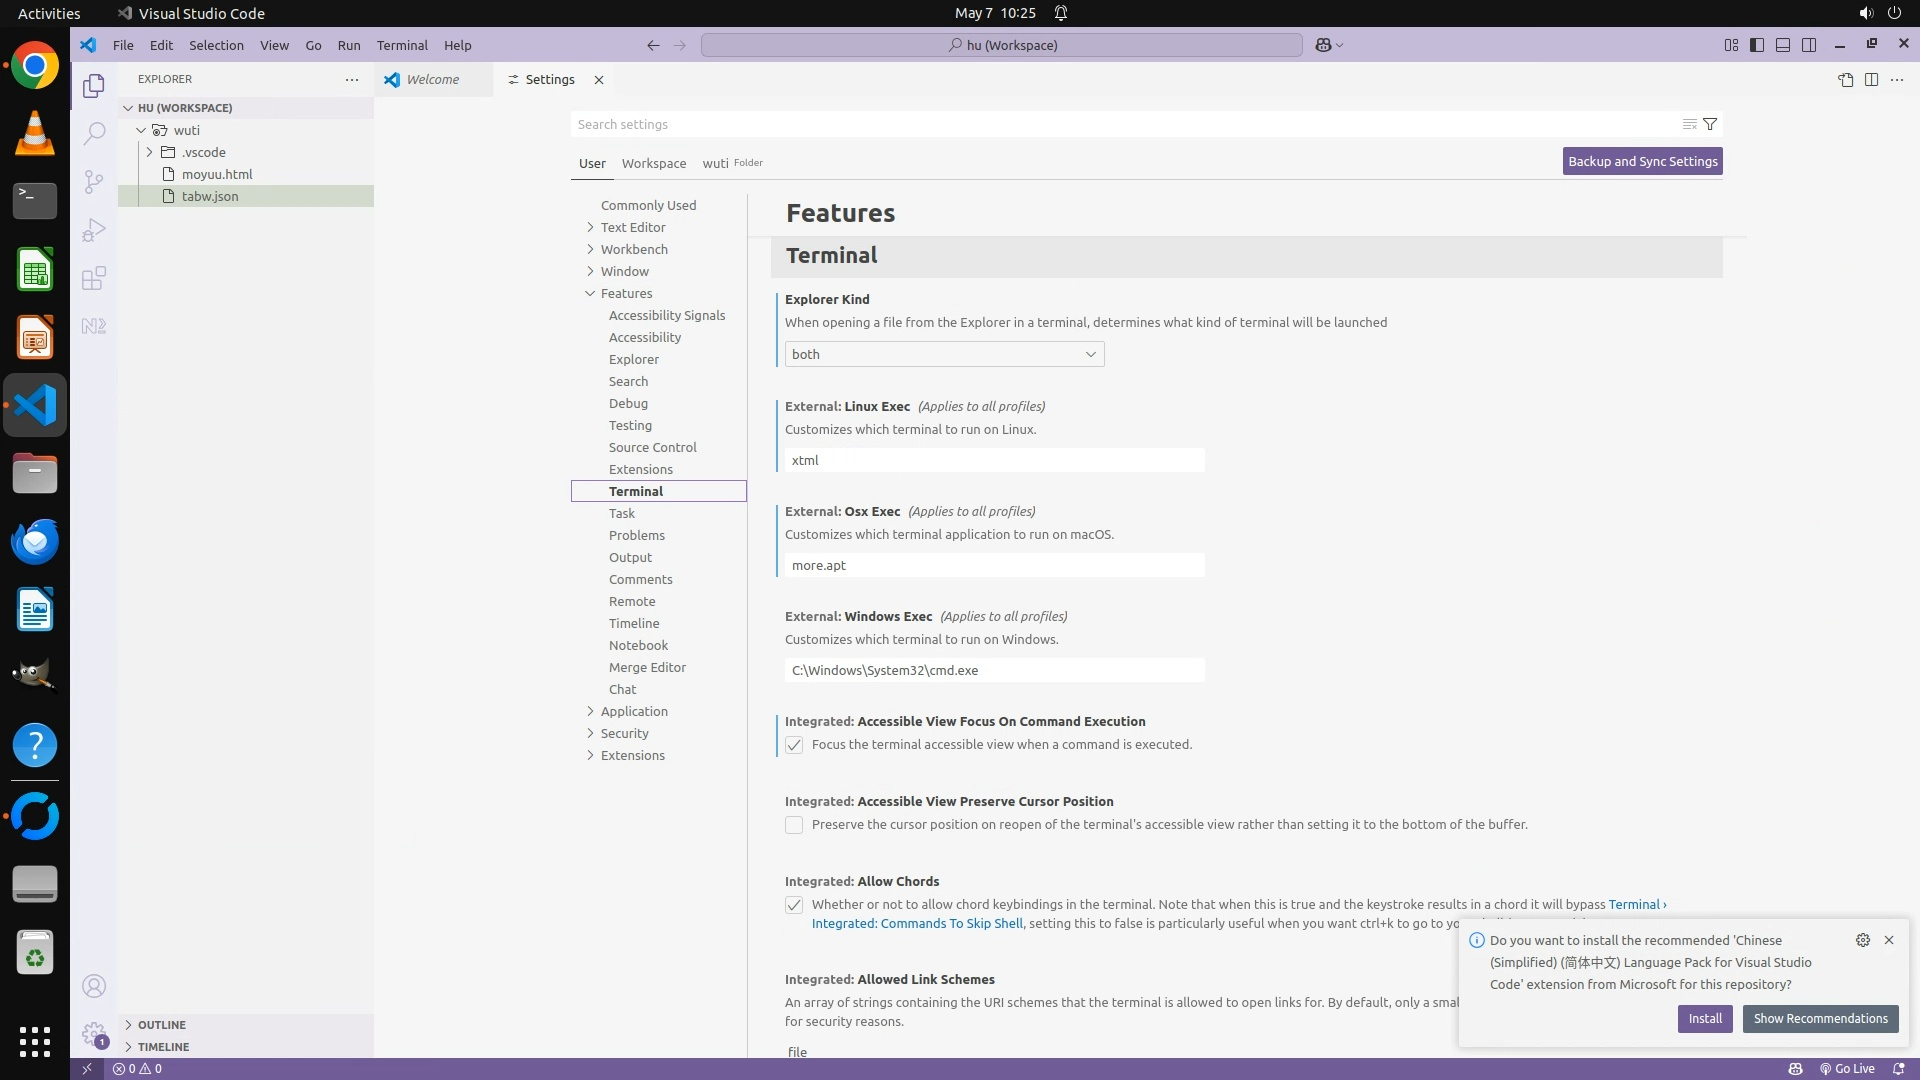Open the Search view in activity bar

pyautogui.click(x=93, y=133)
